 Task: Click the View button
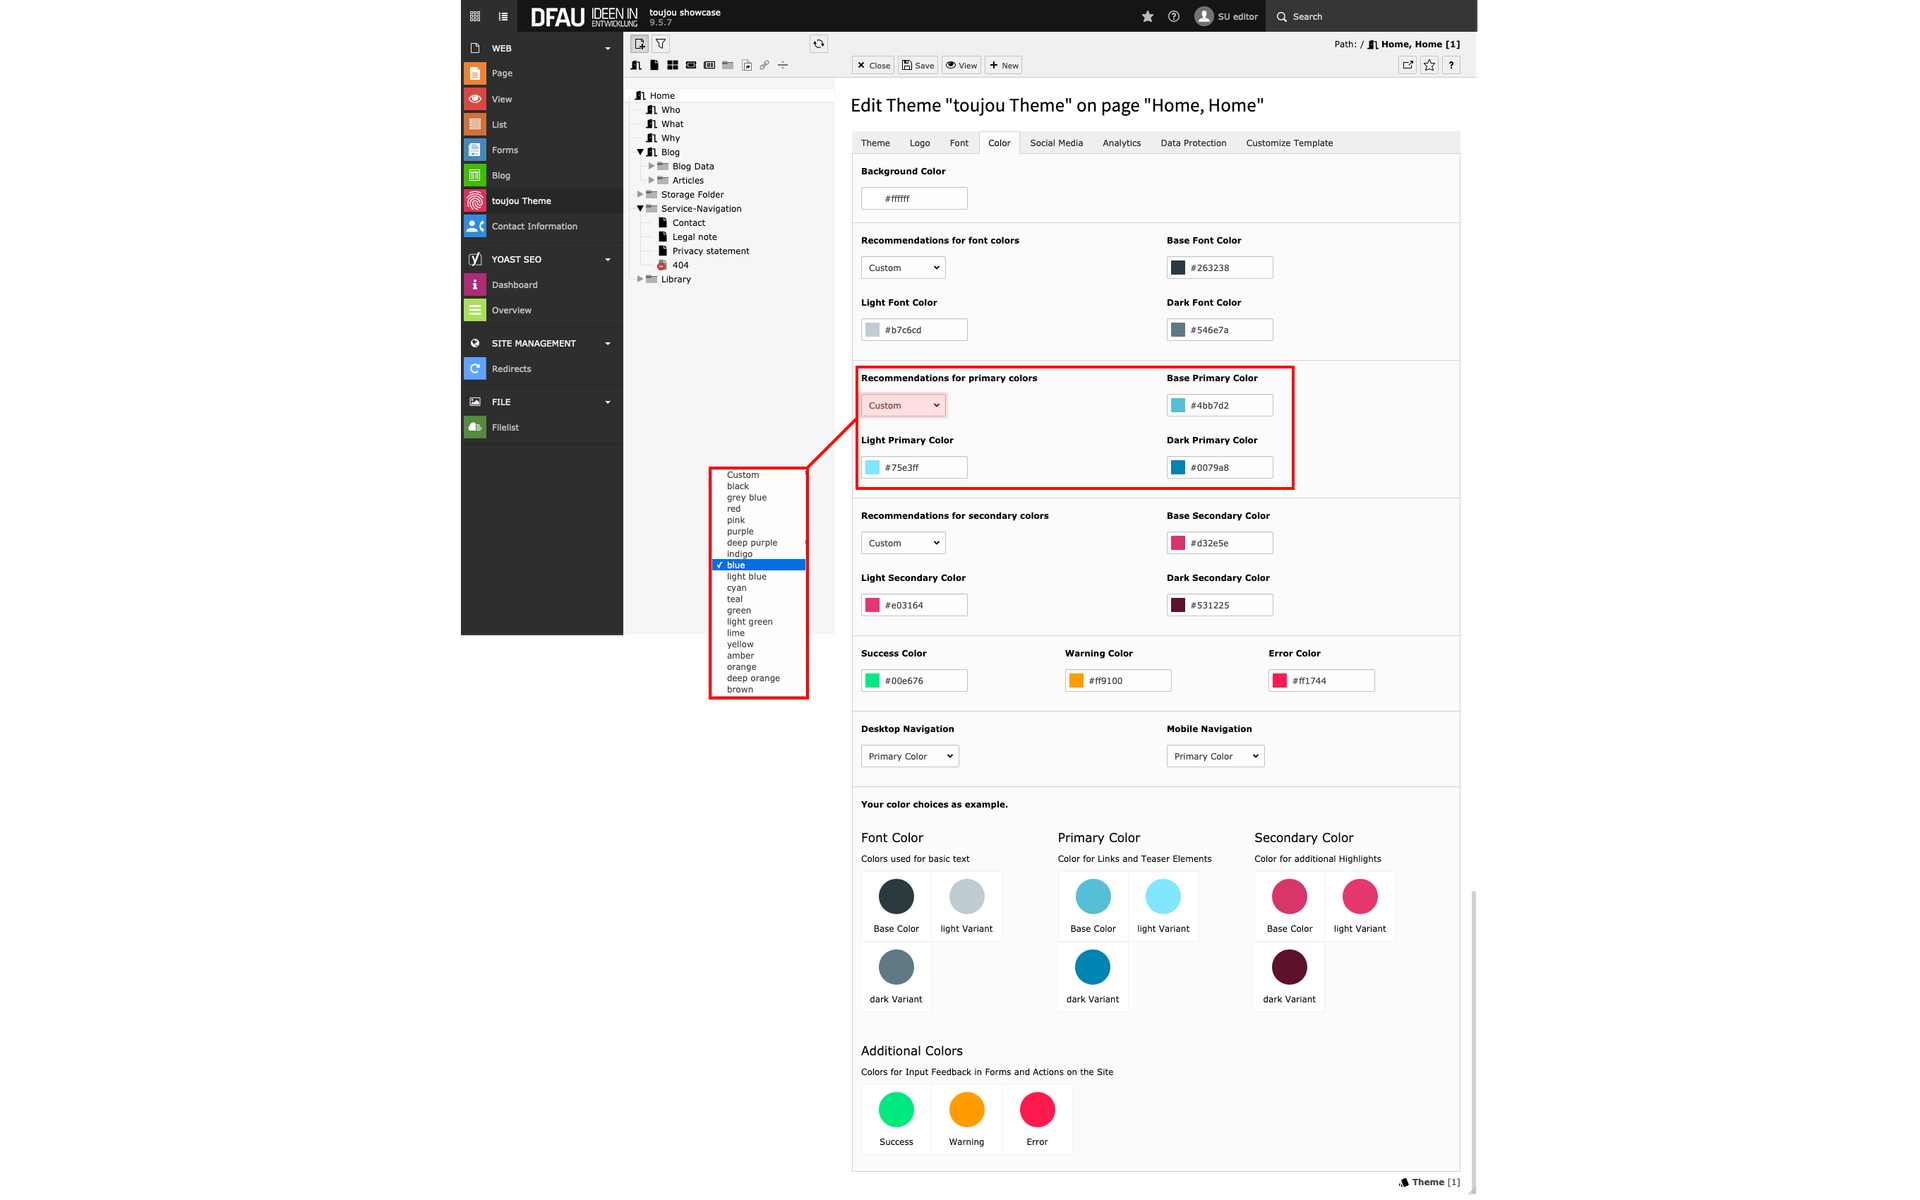pyautogui.click(x=962, y=65)
